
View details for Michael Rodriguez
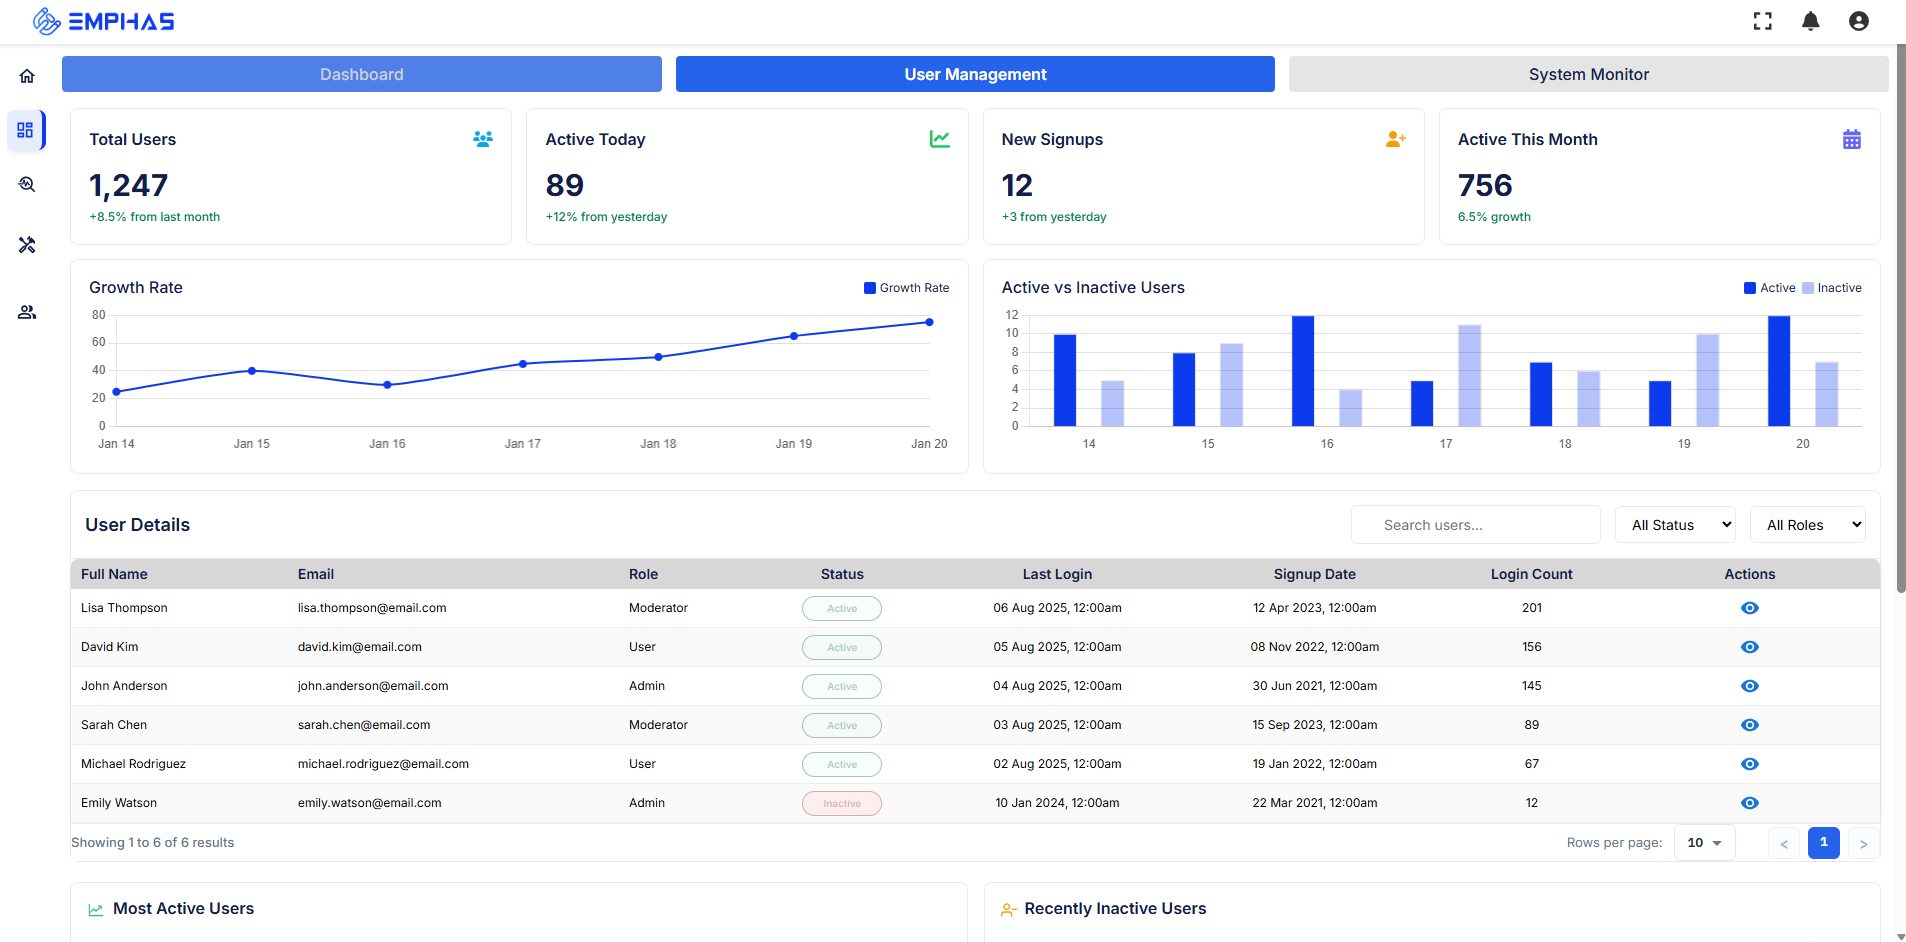pyautogui.click(x=1750, y=764)
